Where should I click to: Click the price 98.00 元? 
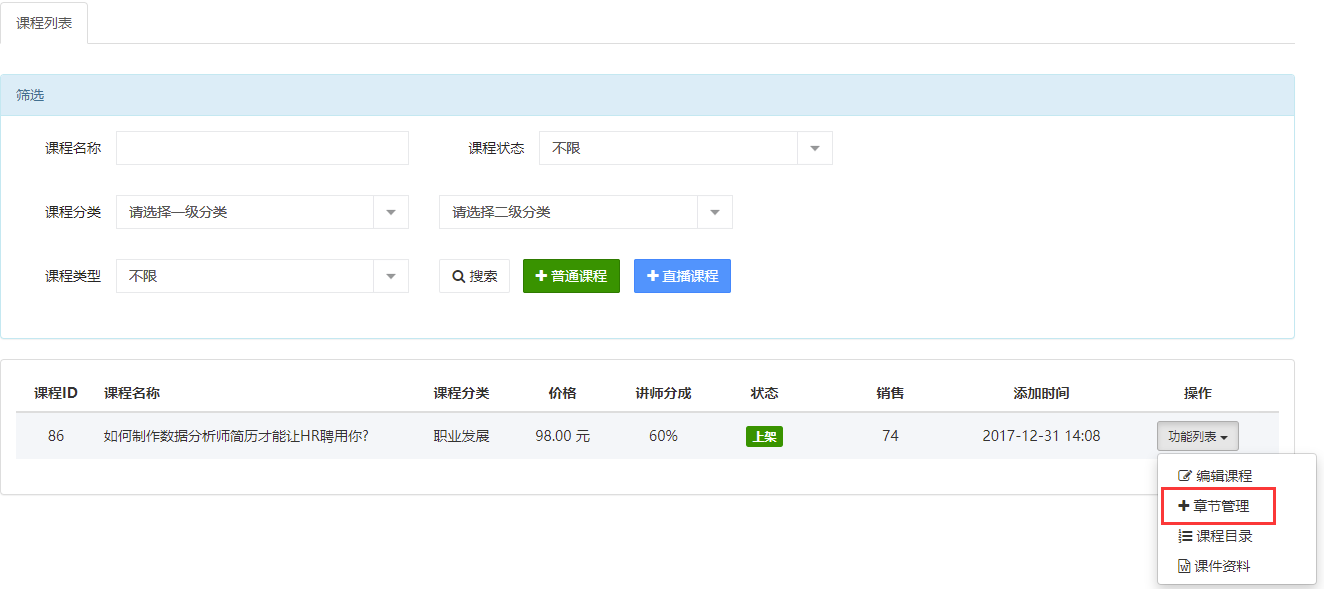click(x=562, y=436)
